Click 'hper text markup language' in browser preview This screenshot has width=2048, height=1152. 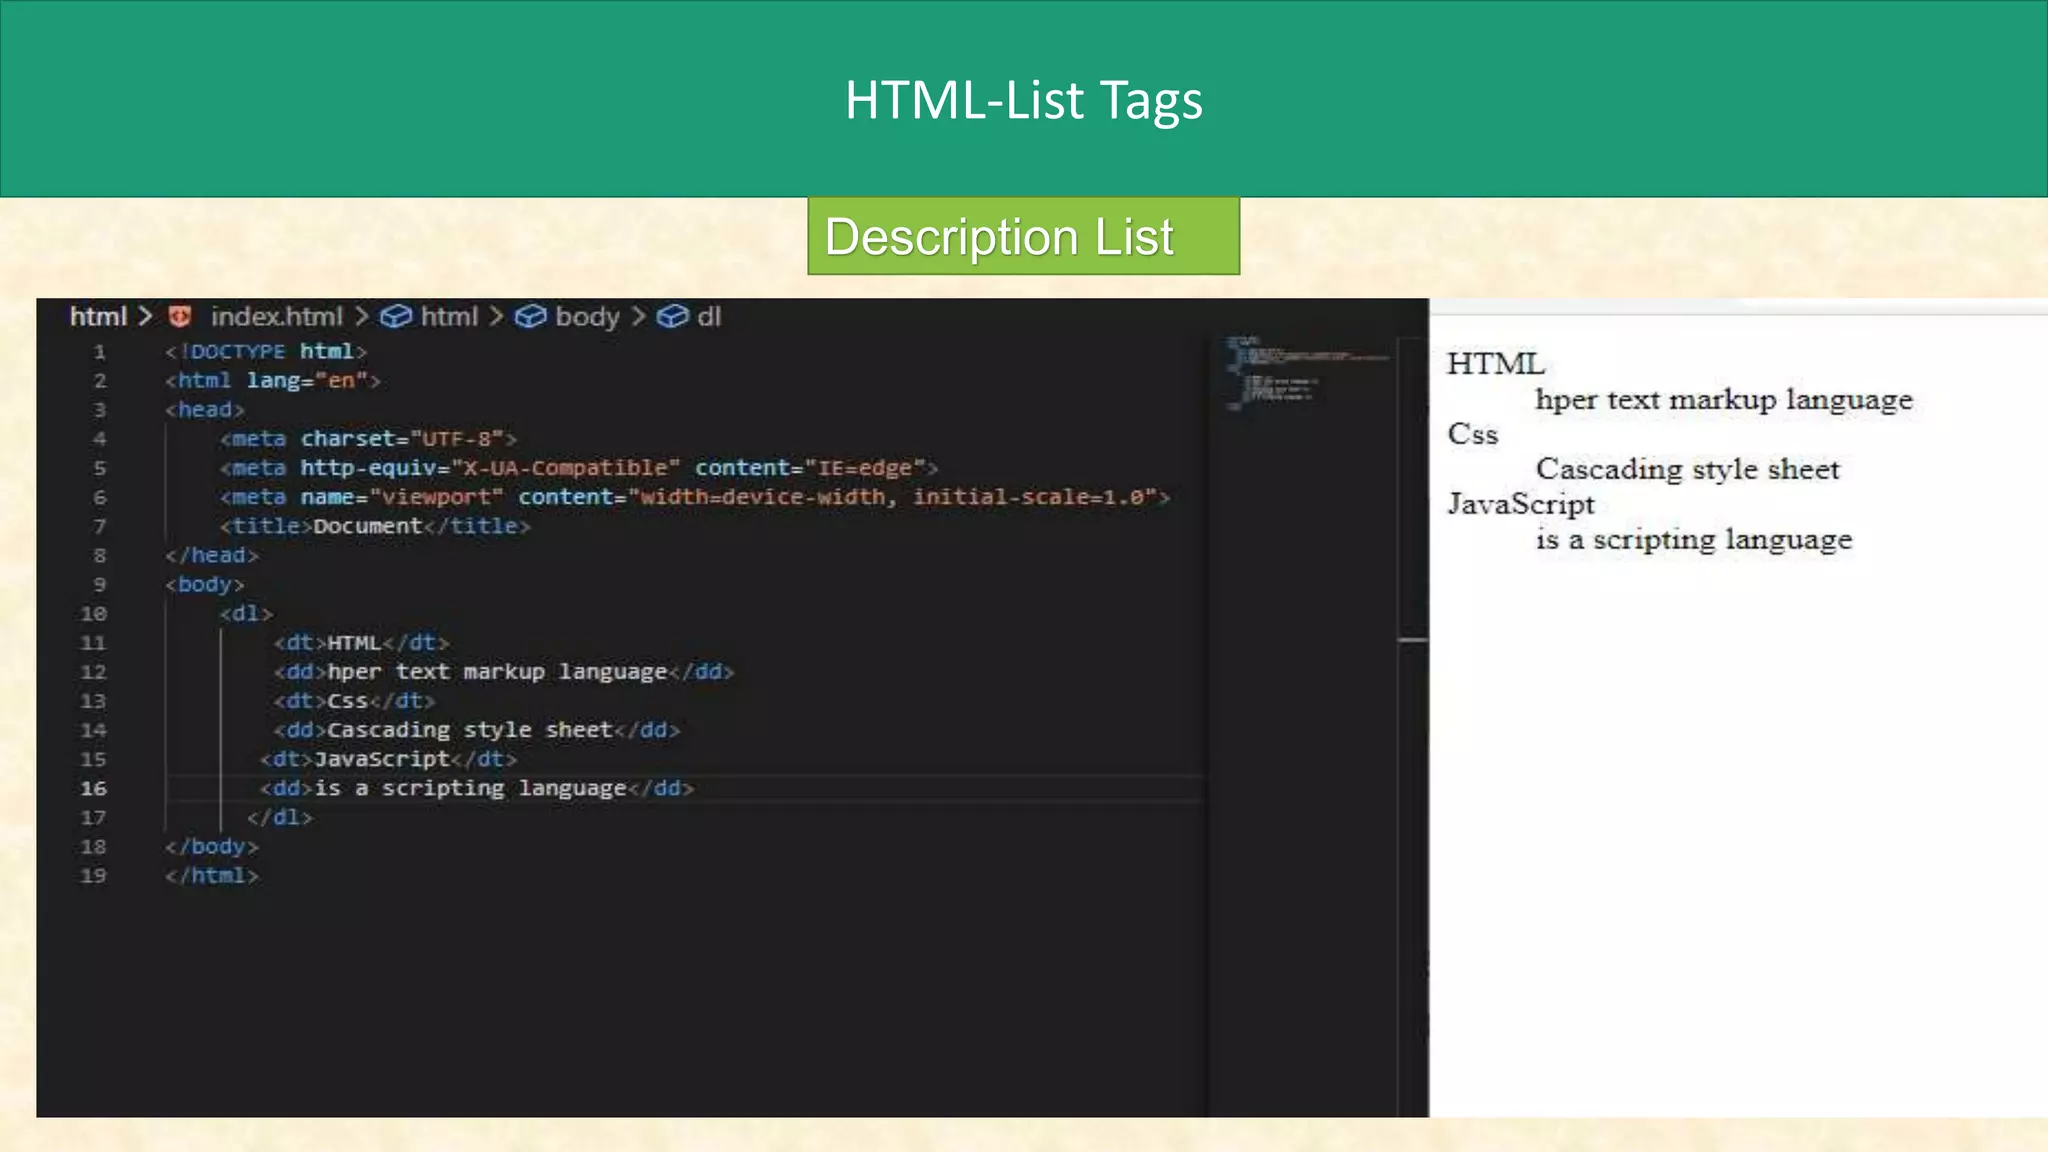1724,400
